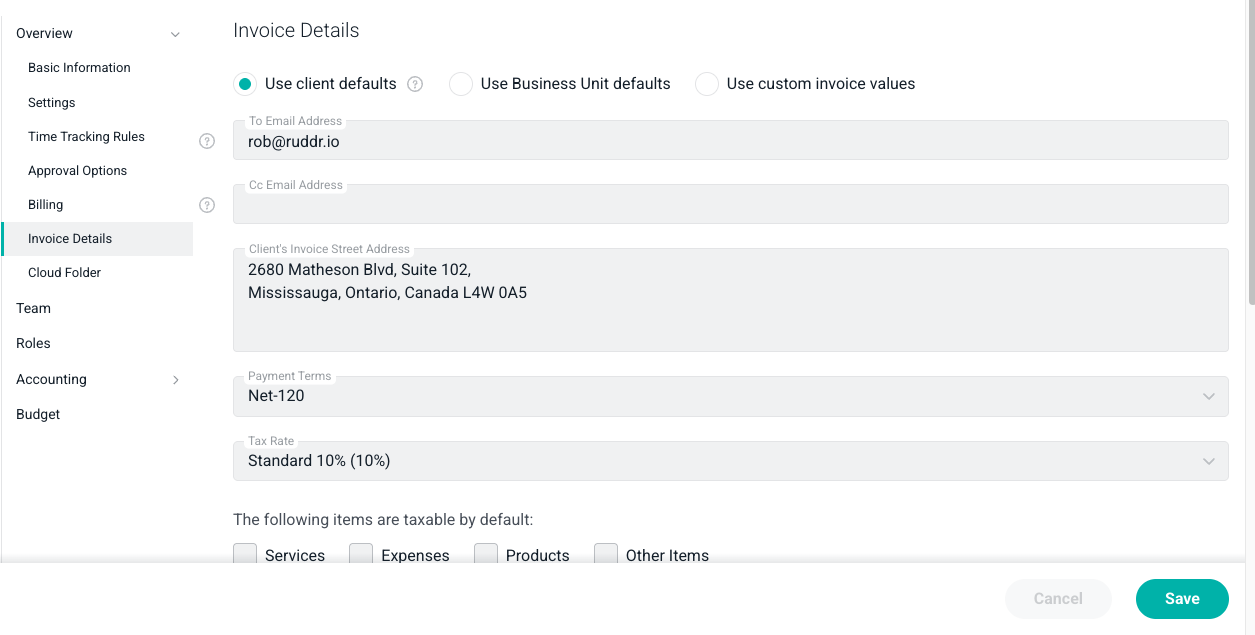1255x635 pixels.
Task: Open the Tax Rate dropdown
Action: [x=731, y=461]
